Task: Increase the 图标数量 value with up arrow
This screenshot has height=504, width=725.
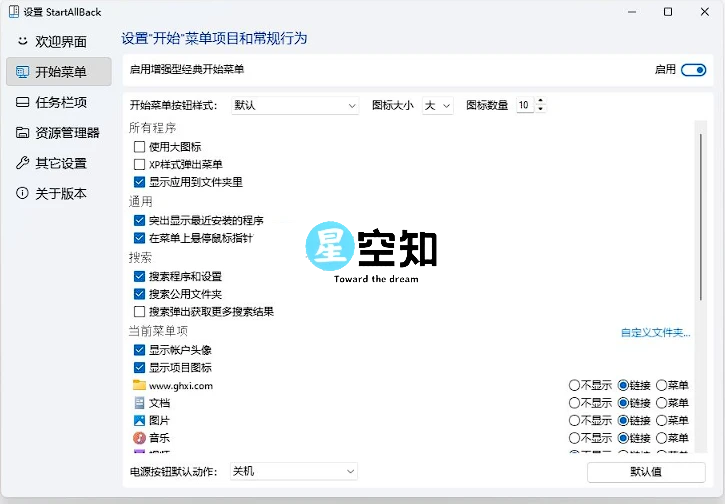Action: click(541, 101)
